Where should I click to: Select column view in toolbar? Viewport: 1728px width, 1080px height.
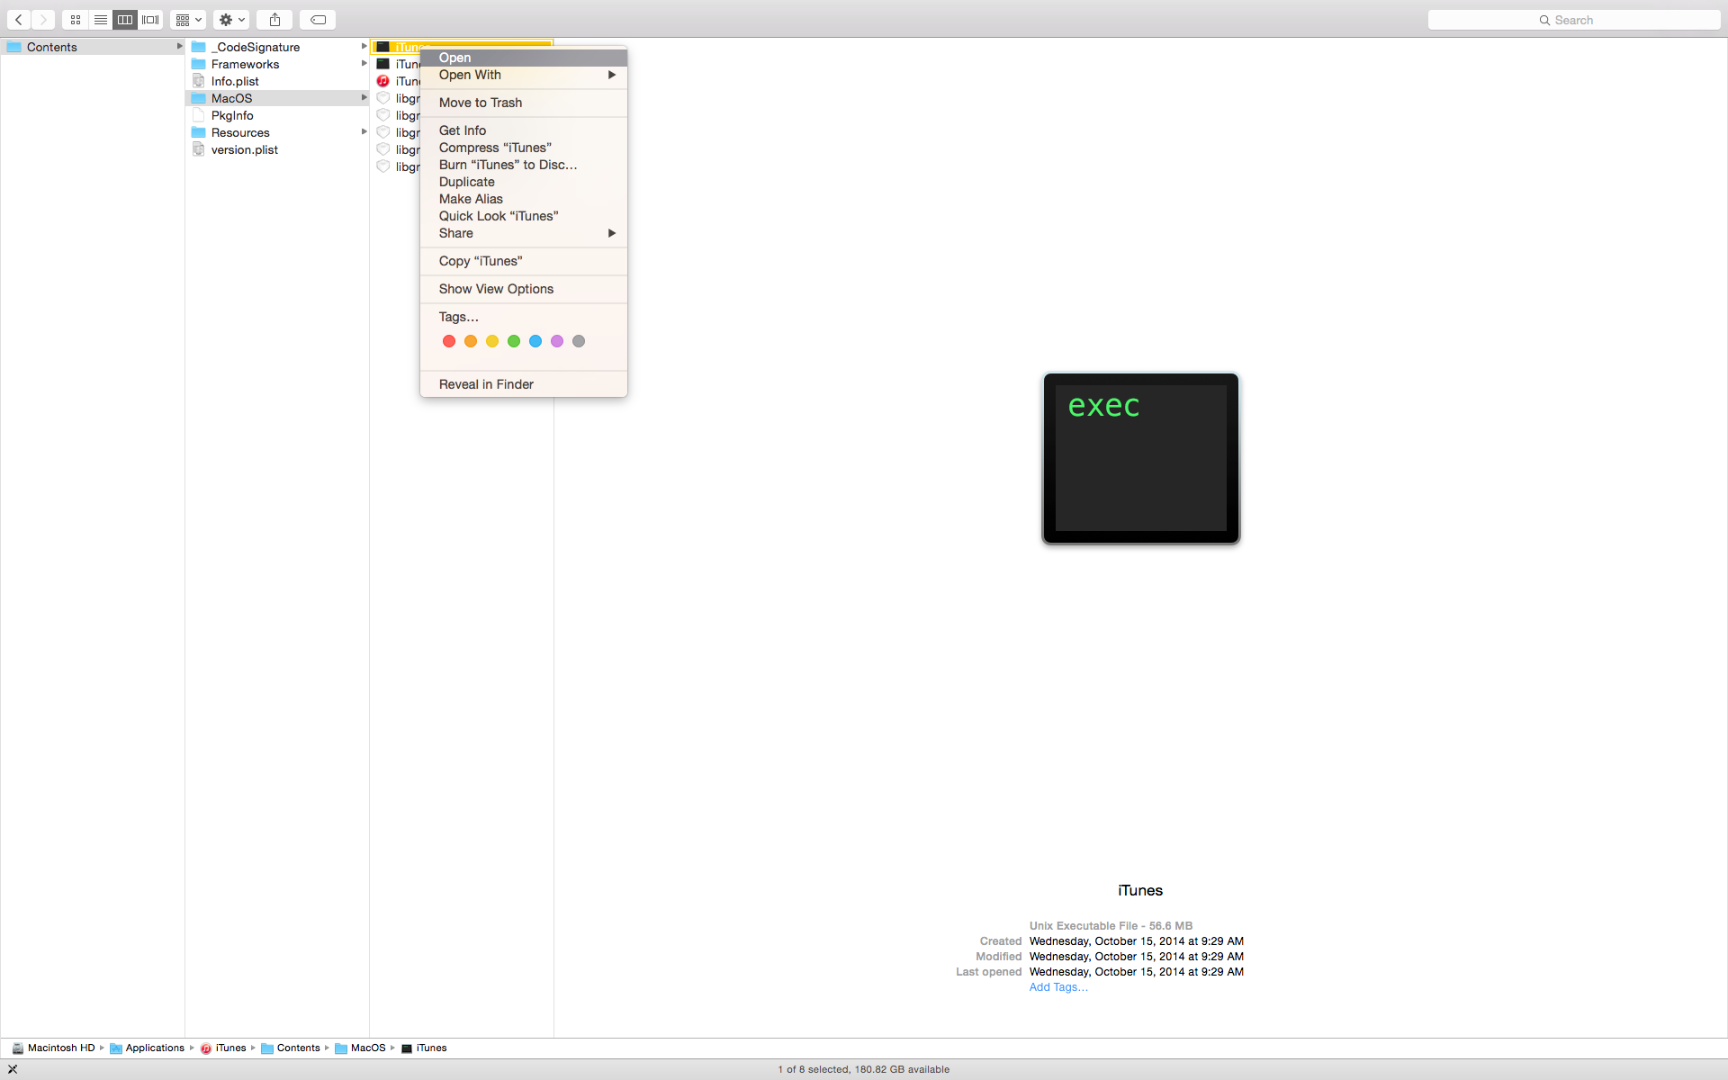[125, 19]
